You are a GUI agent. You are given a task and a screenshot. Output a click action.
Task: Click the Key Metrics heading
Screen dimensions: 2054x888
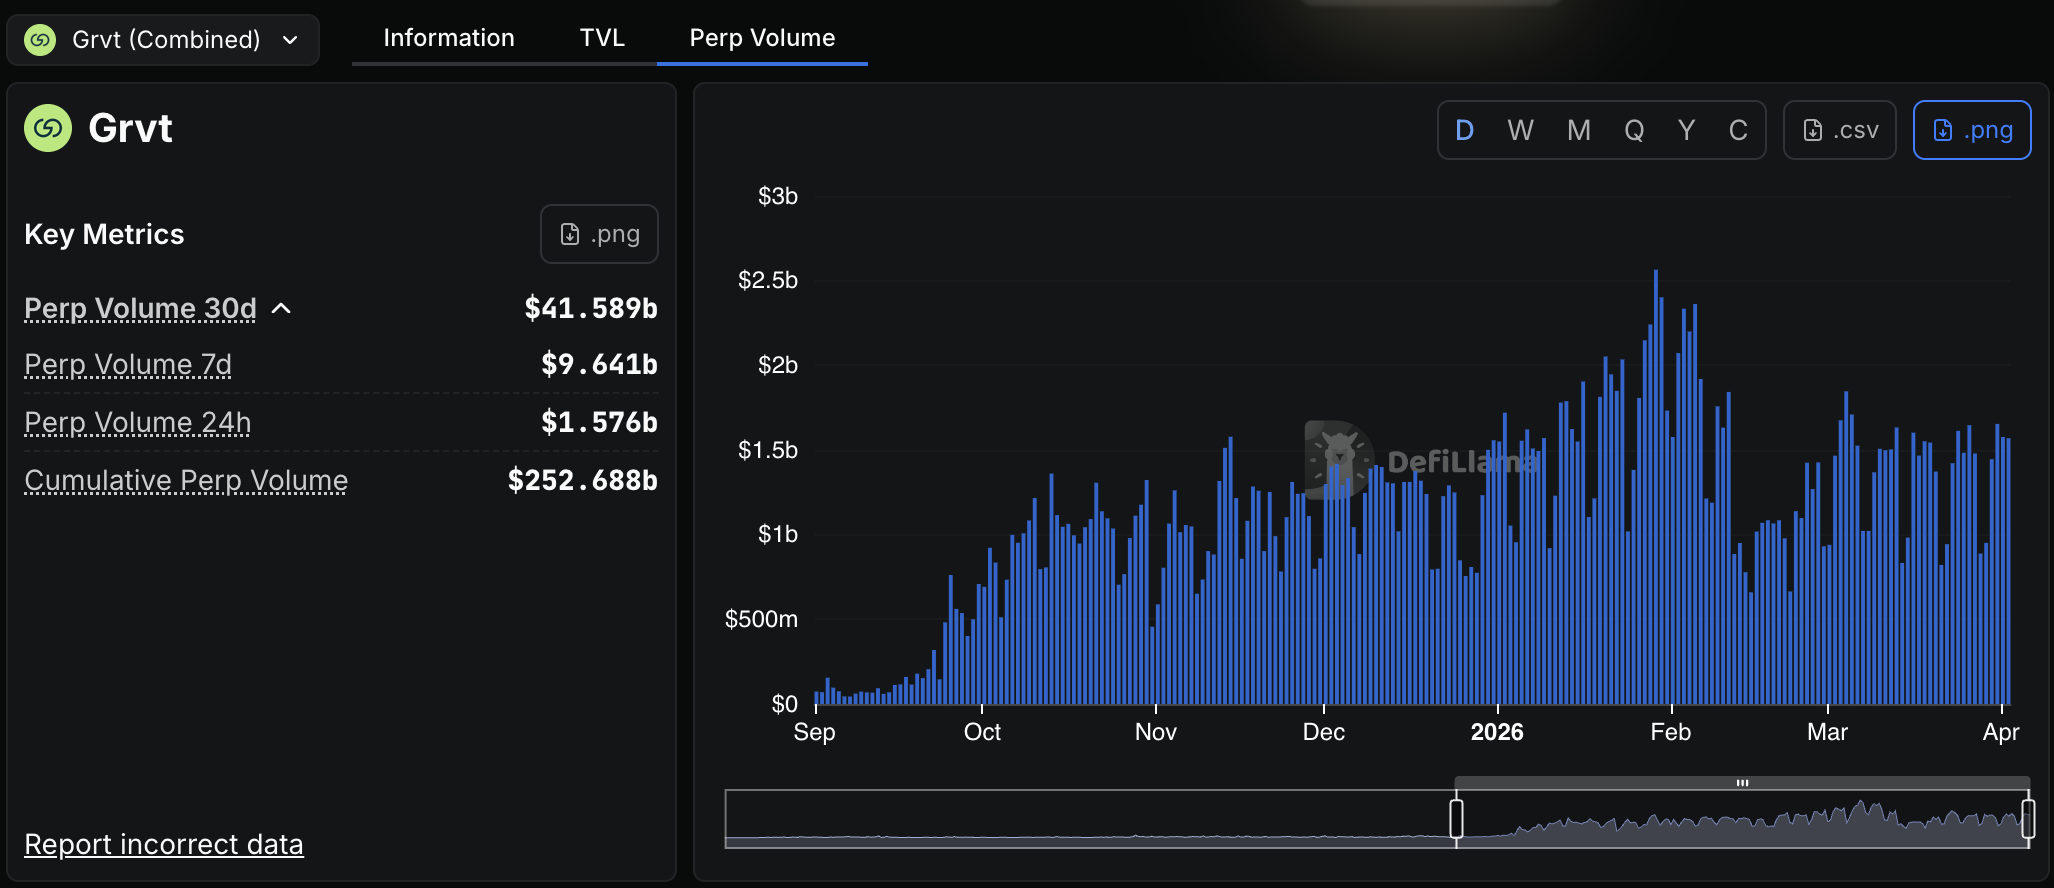pyautogui.click(x=104, y=234)
